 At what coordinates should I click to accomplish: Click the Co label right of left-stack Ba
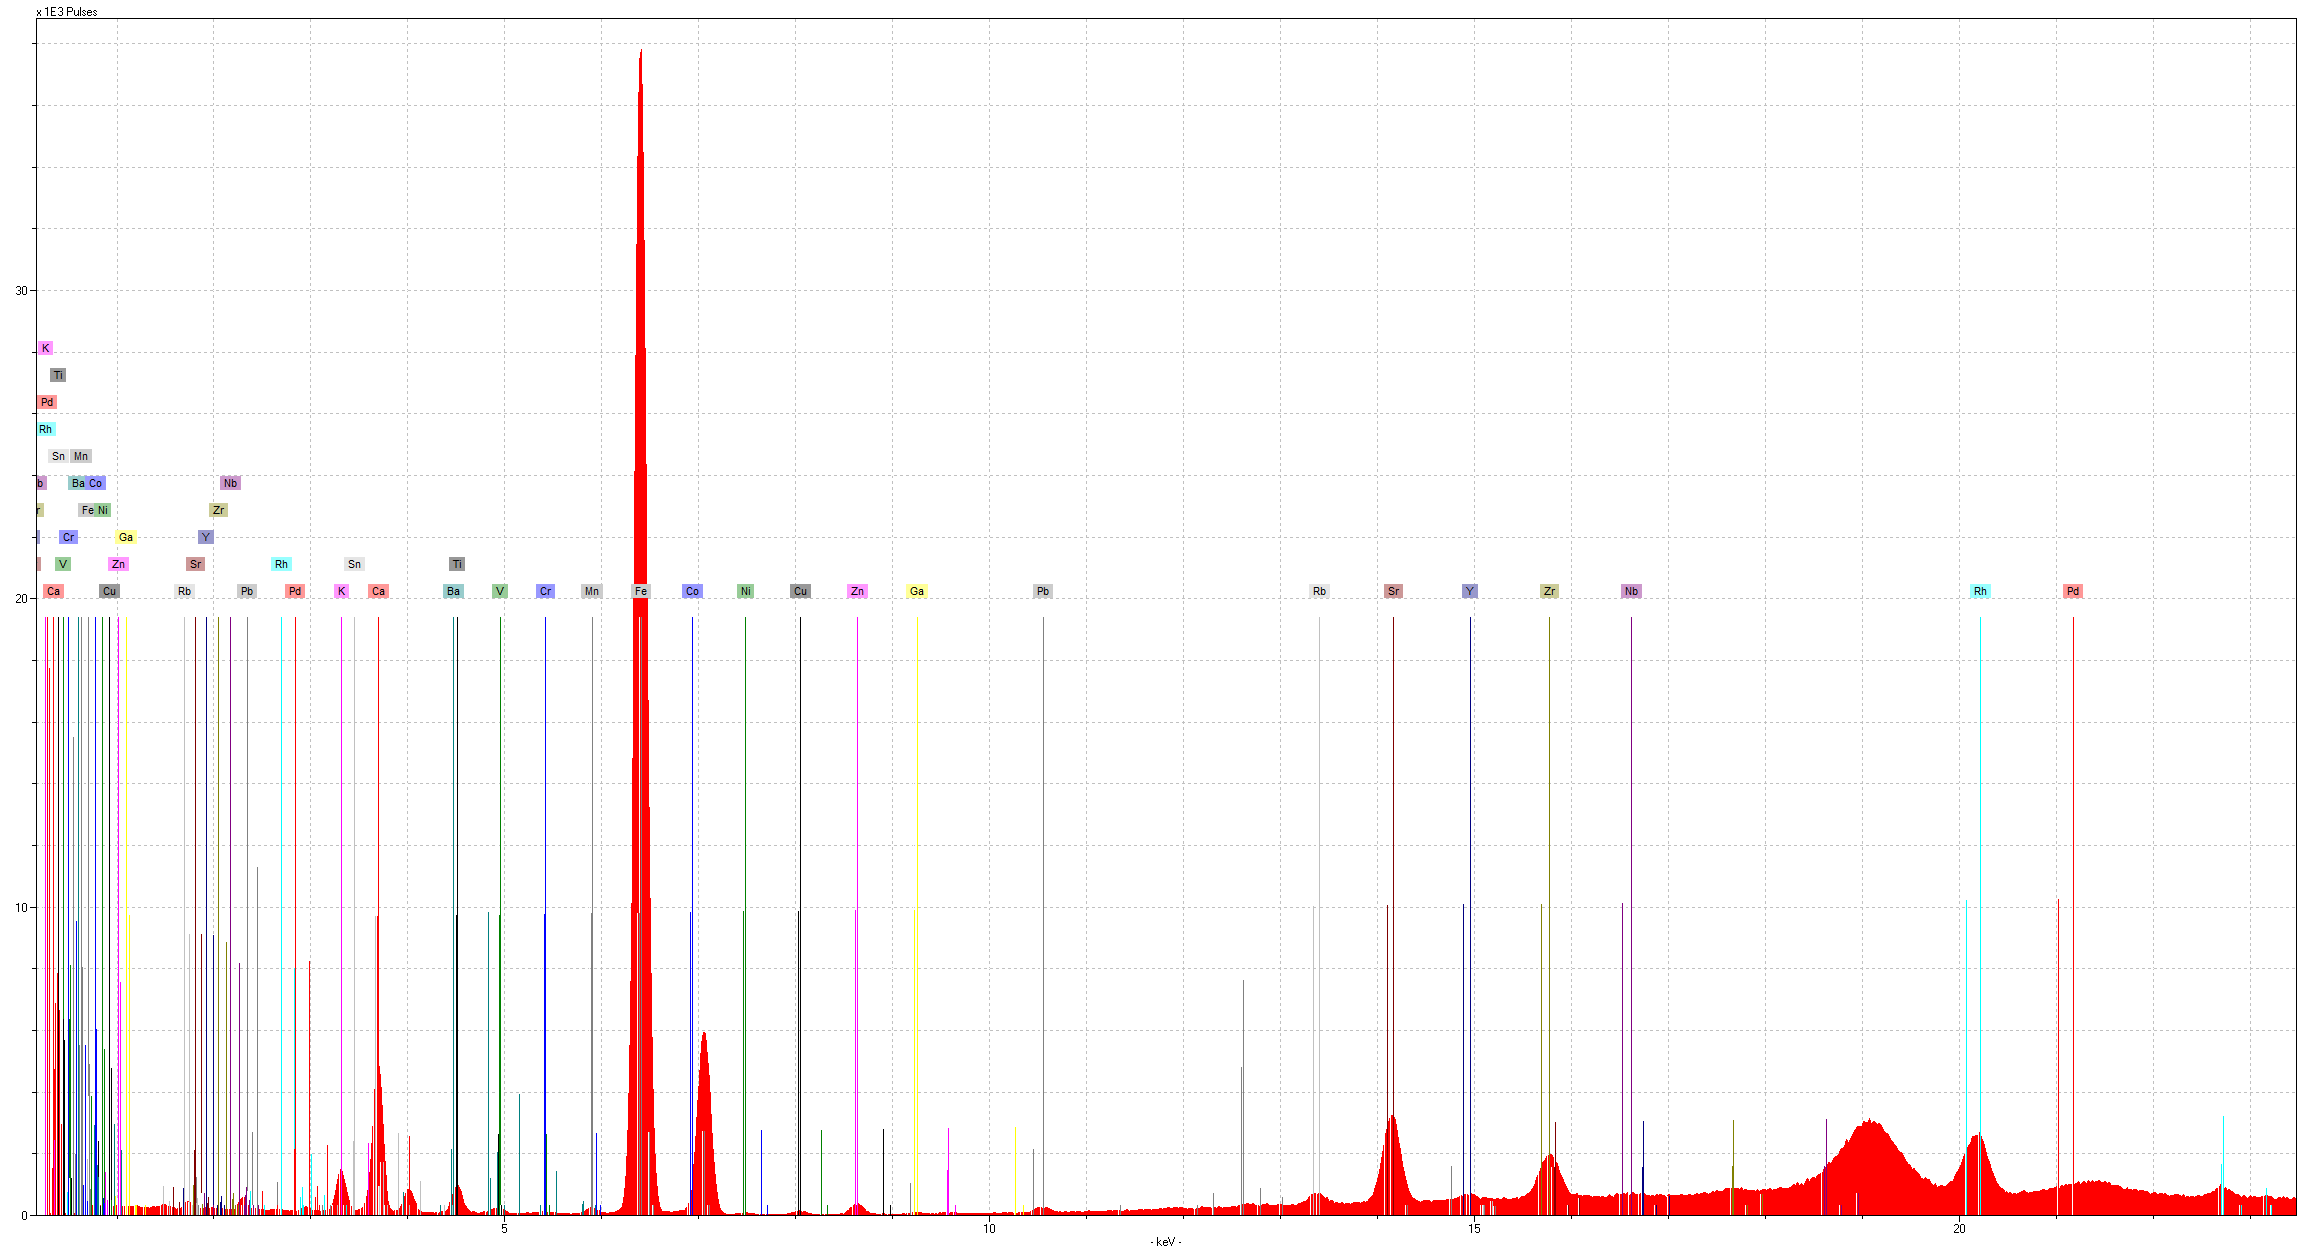click(x=96, y=483)
